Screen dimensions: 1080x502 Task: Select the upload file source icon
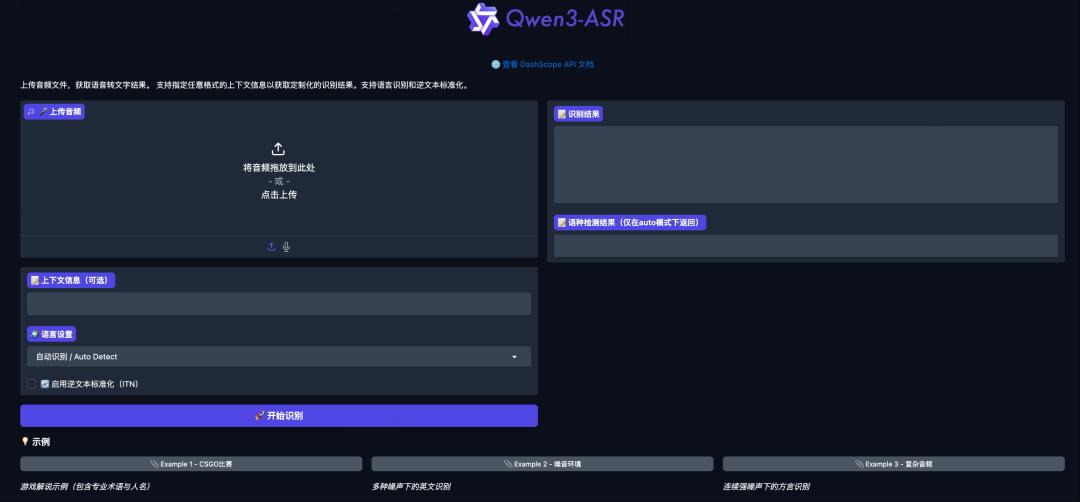click(x=271, y=247)
